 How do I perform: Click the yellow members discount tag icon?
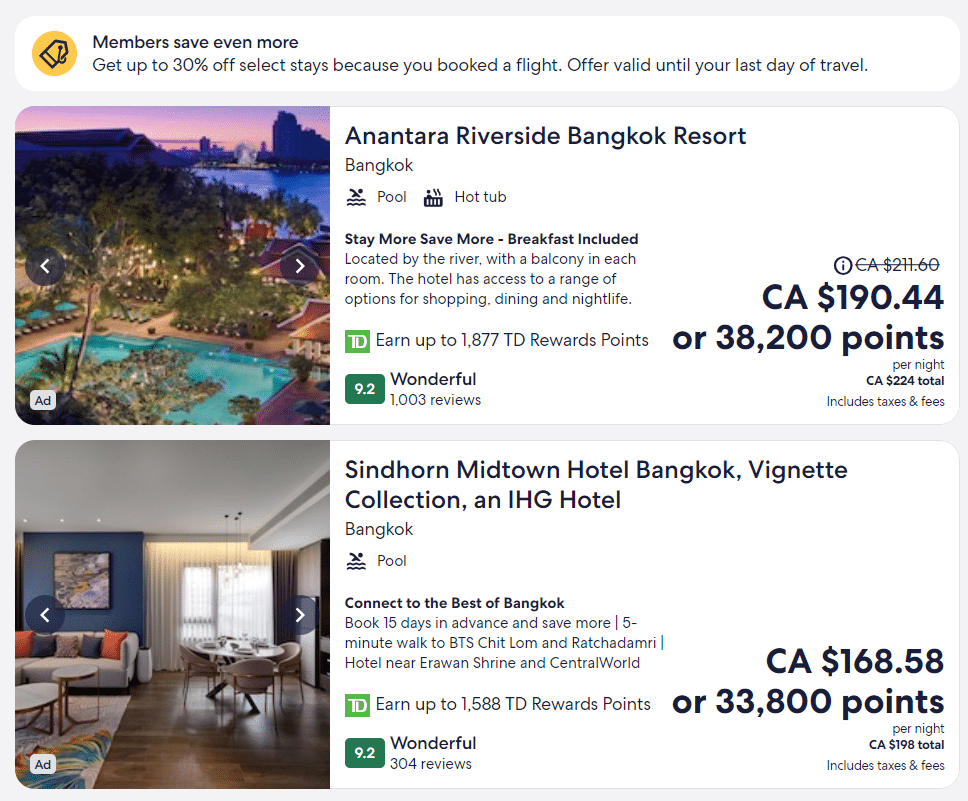point(54,54)
